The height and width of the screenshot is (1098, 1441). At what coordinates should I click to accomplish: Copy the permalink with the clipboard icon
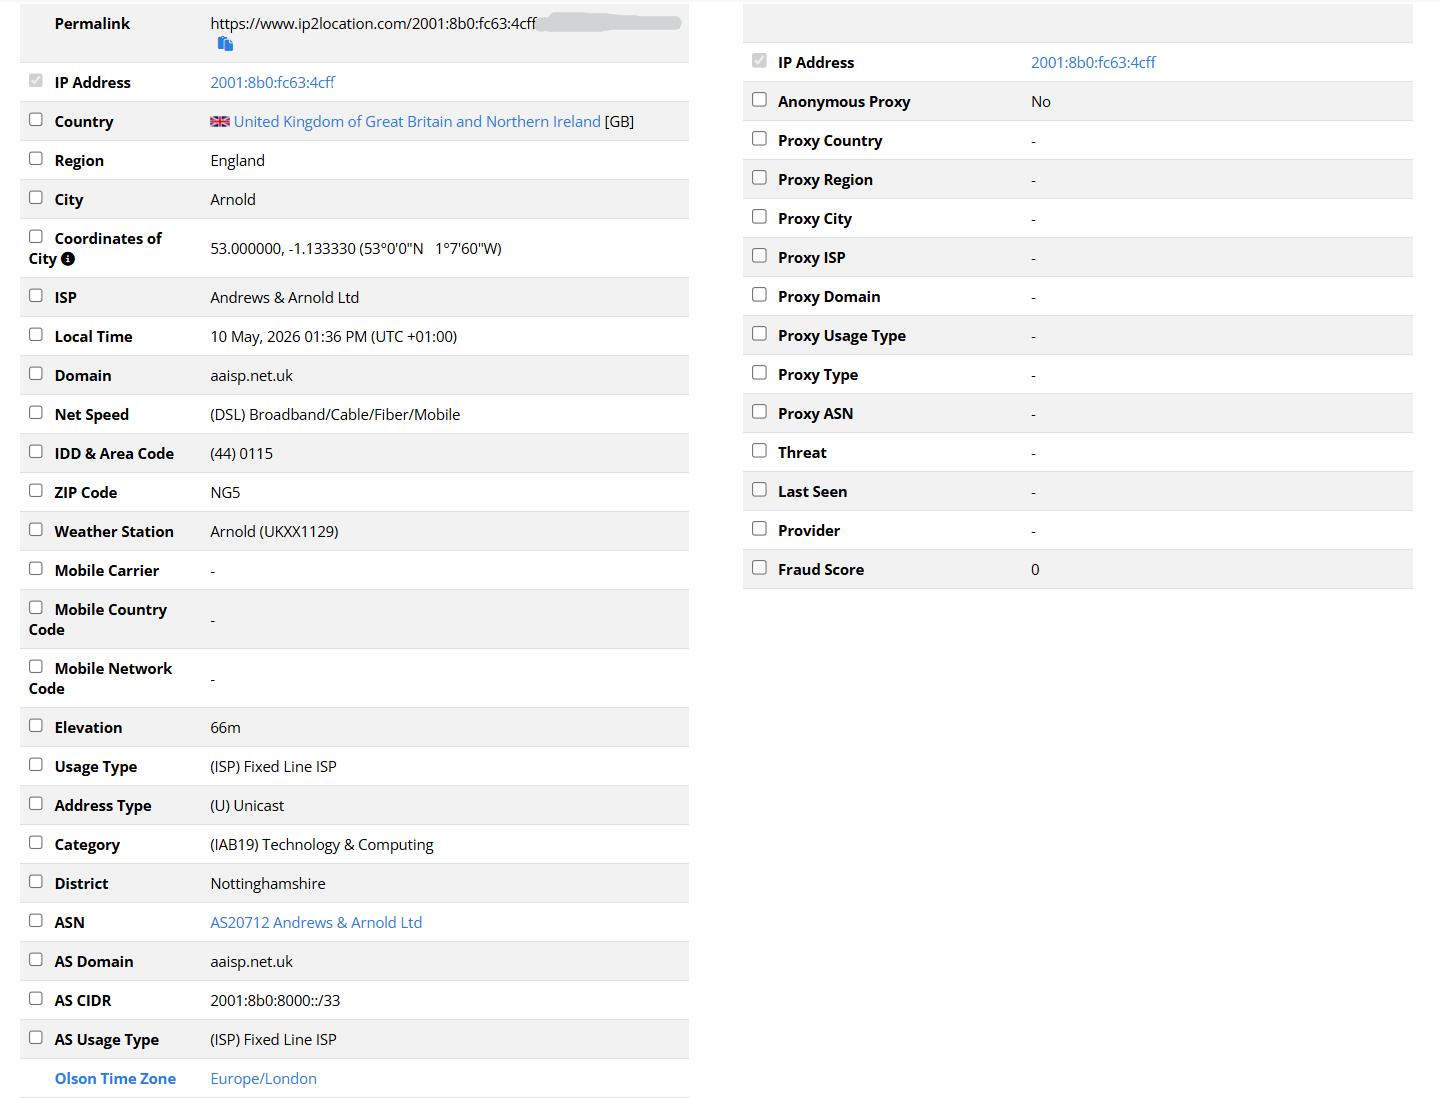(x=225, y=44)
